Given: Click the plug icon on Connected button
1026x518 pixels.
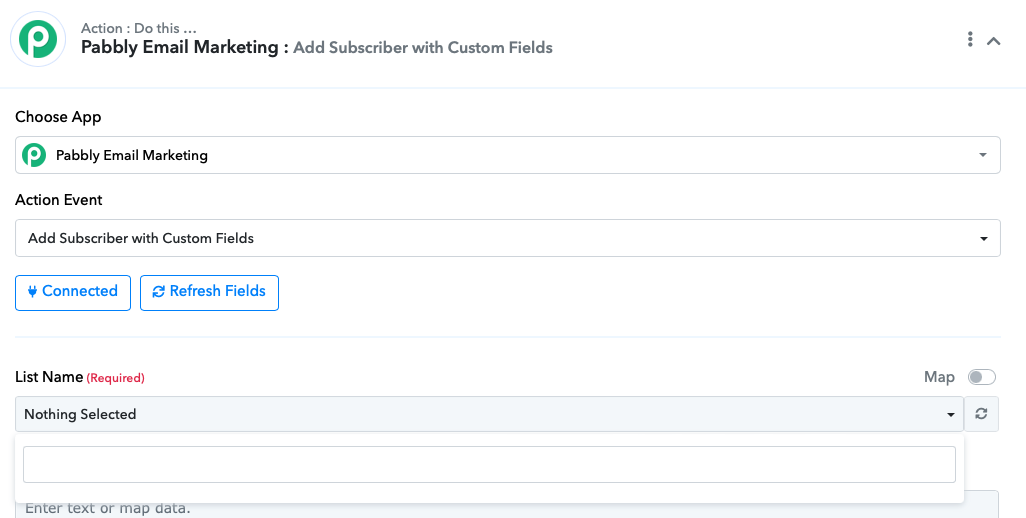Looking at the screenshot, I should click(32, 292).
